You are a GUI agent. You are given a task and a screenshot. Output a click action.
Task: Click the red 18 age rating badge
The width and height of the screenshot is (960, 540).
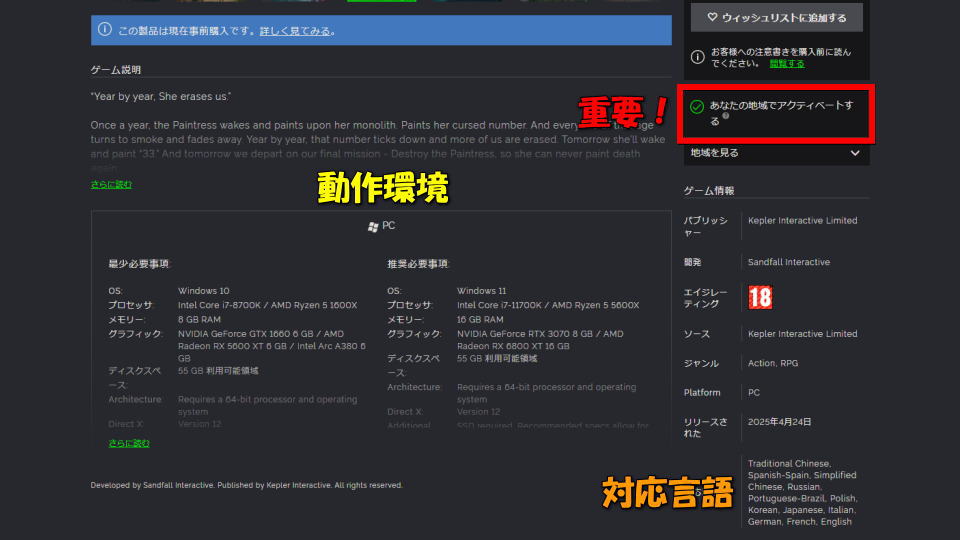pos(759,297)
